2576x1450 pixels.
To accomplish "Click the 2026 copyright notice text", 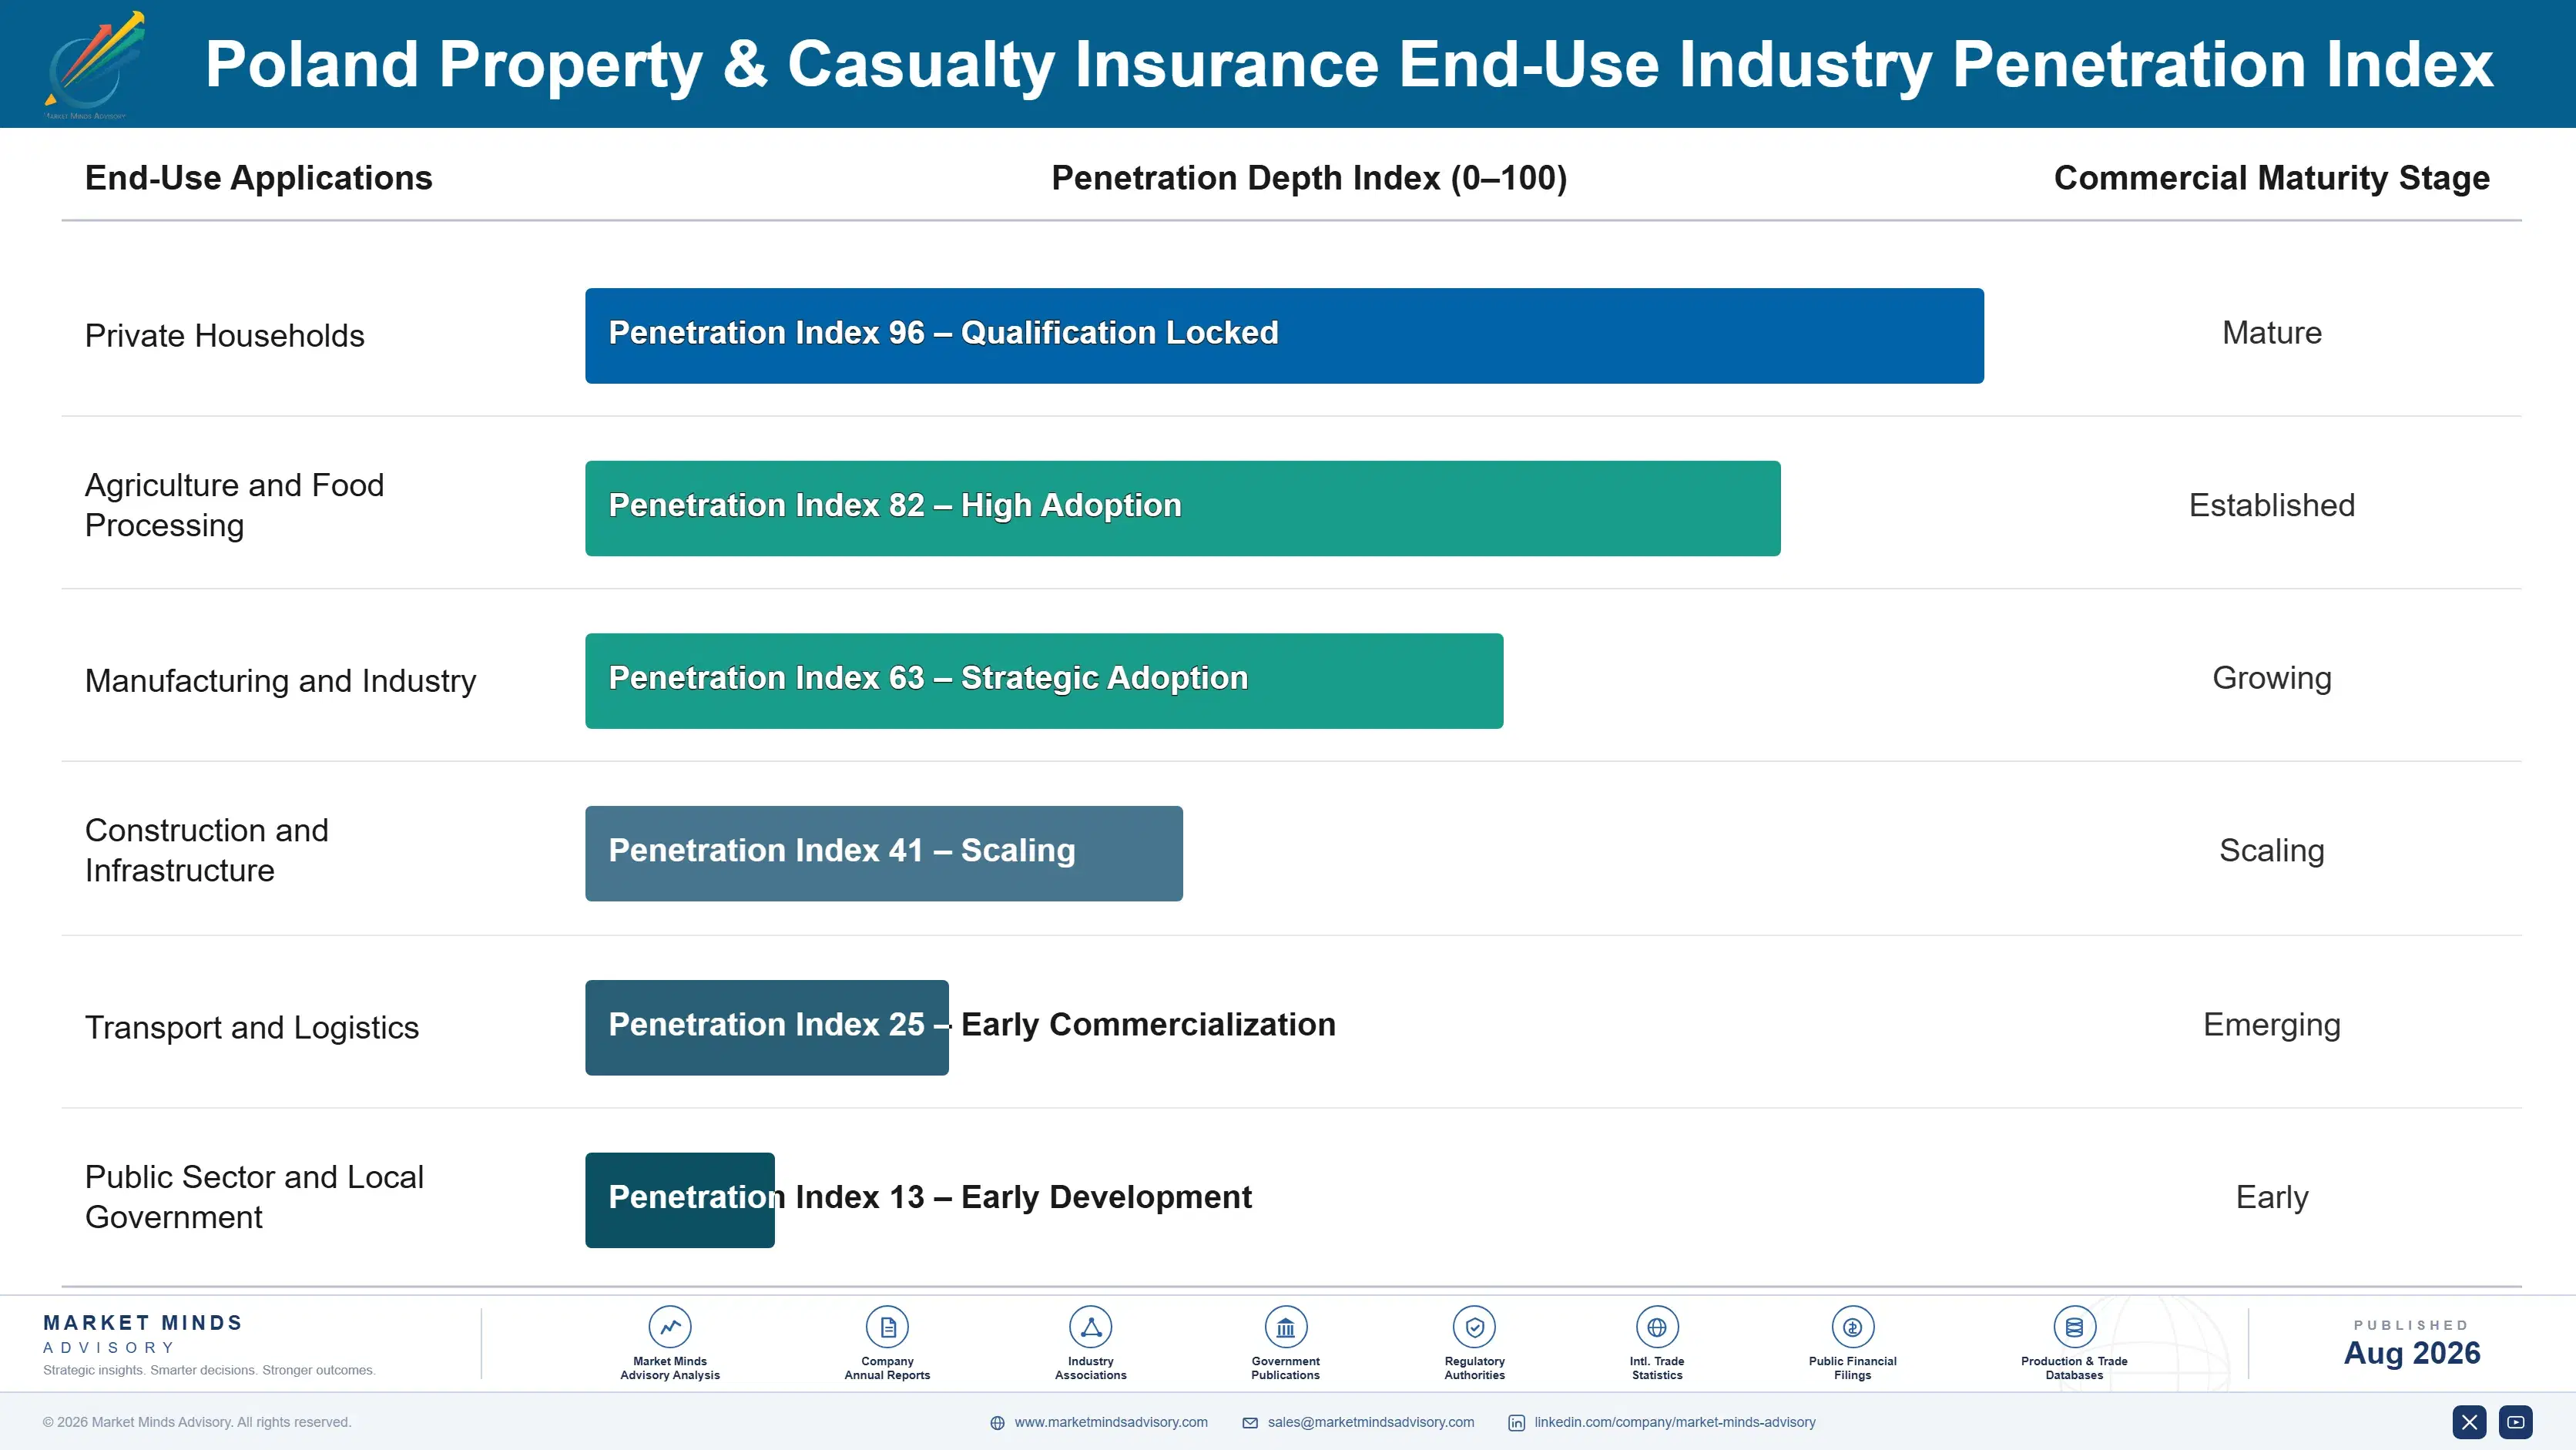I will pyautogui.click(x=197, y=1422).
